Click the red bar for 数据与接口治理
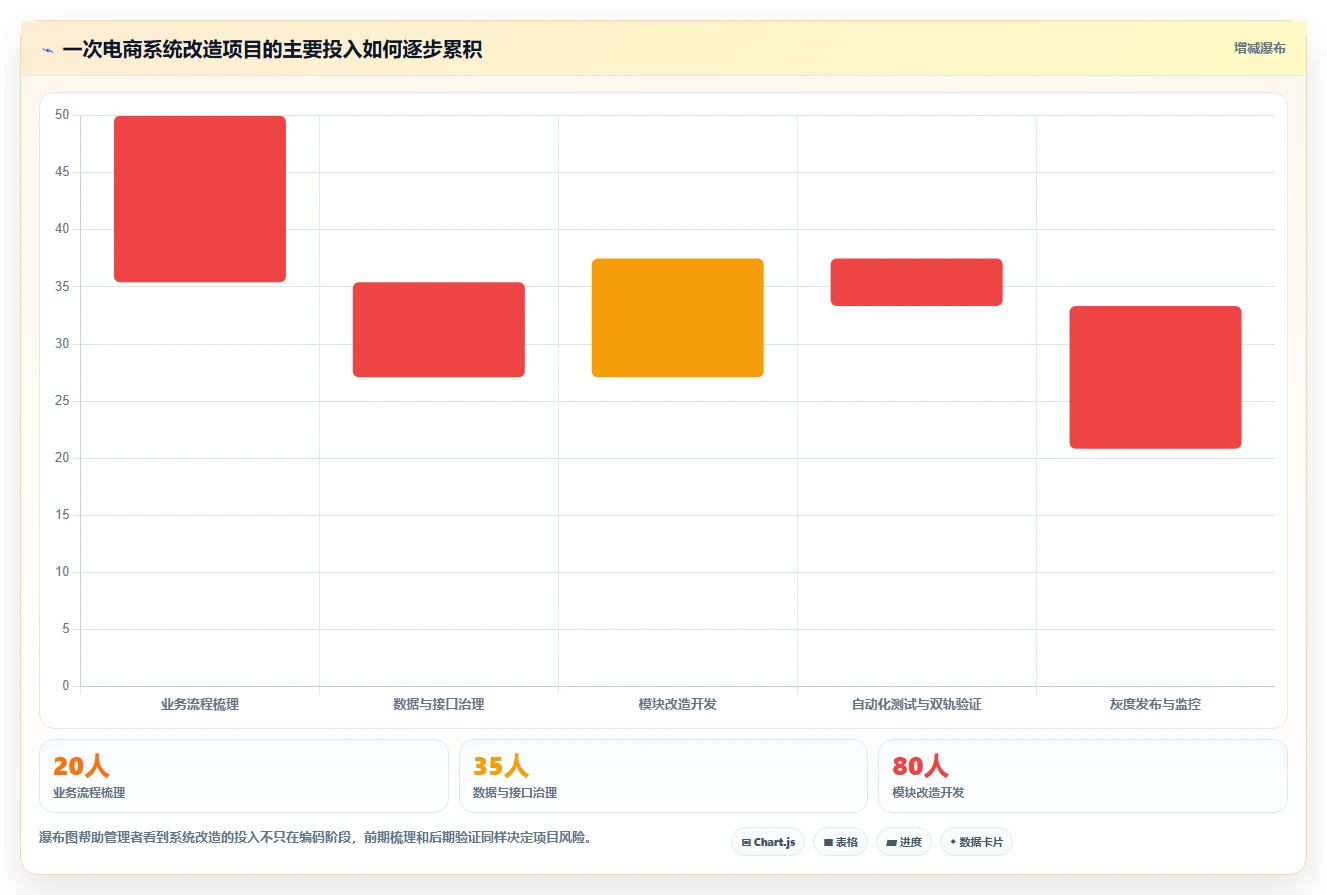1327x895 pixels. (439, 330)
